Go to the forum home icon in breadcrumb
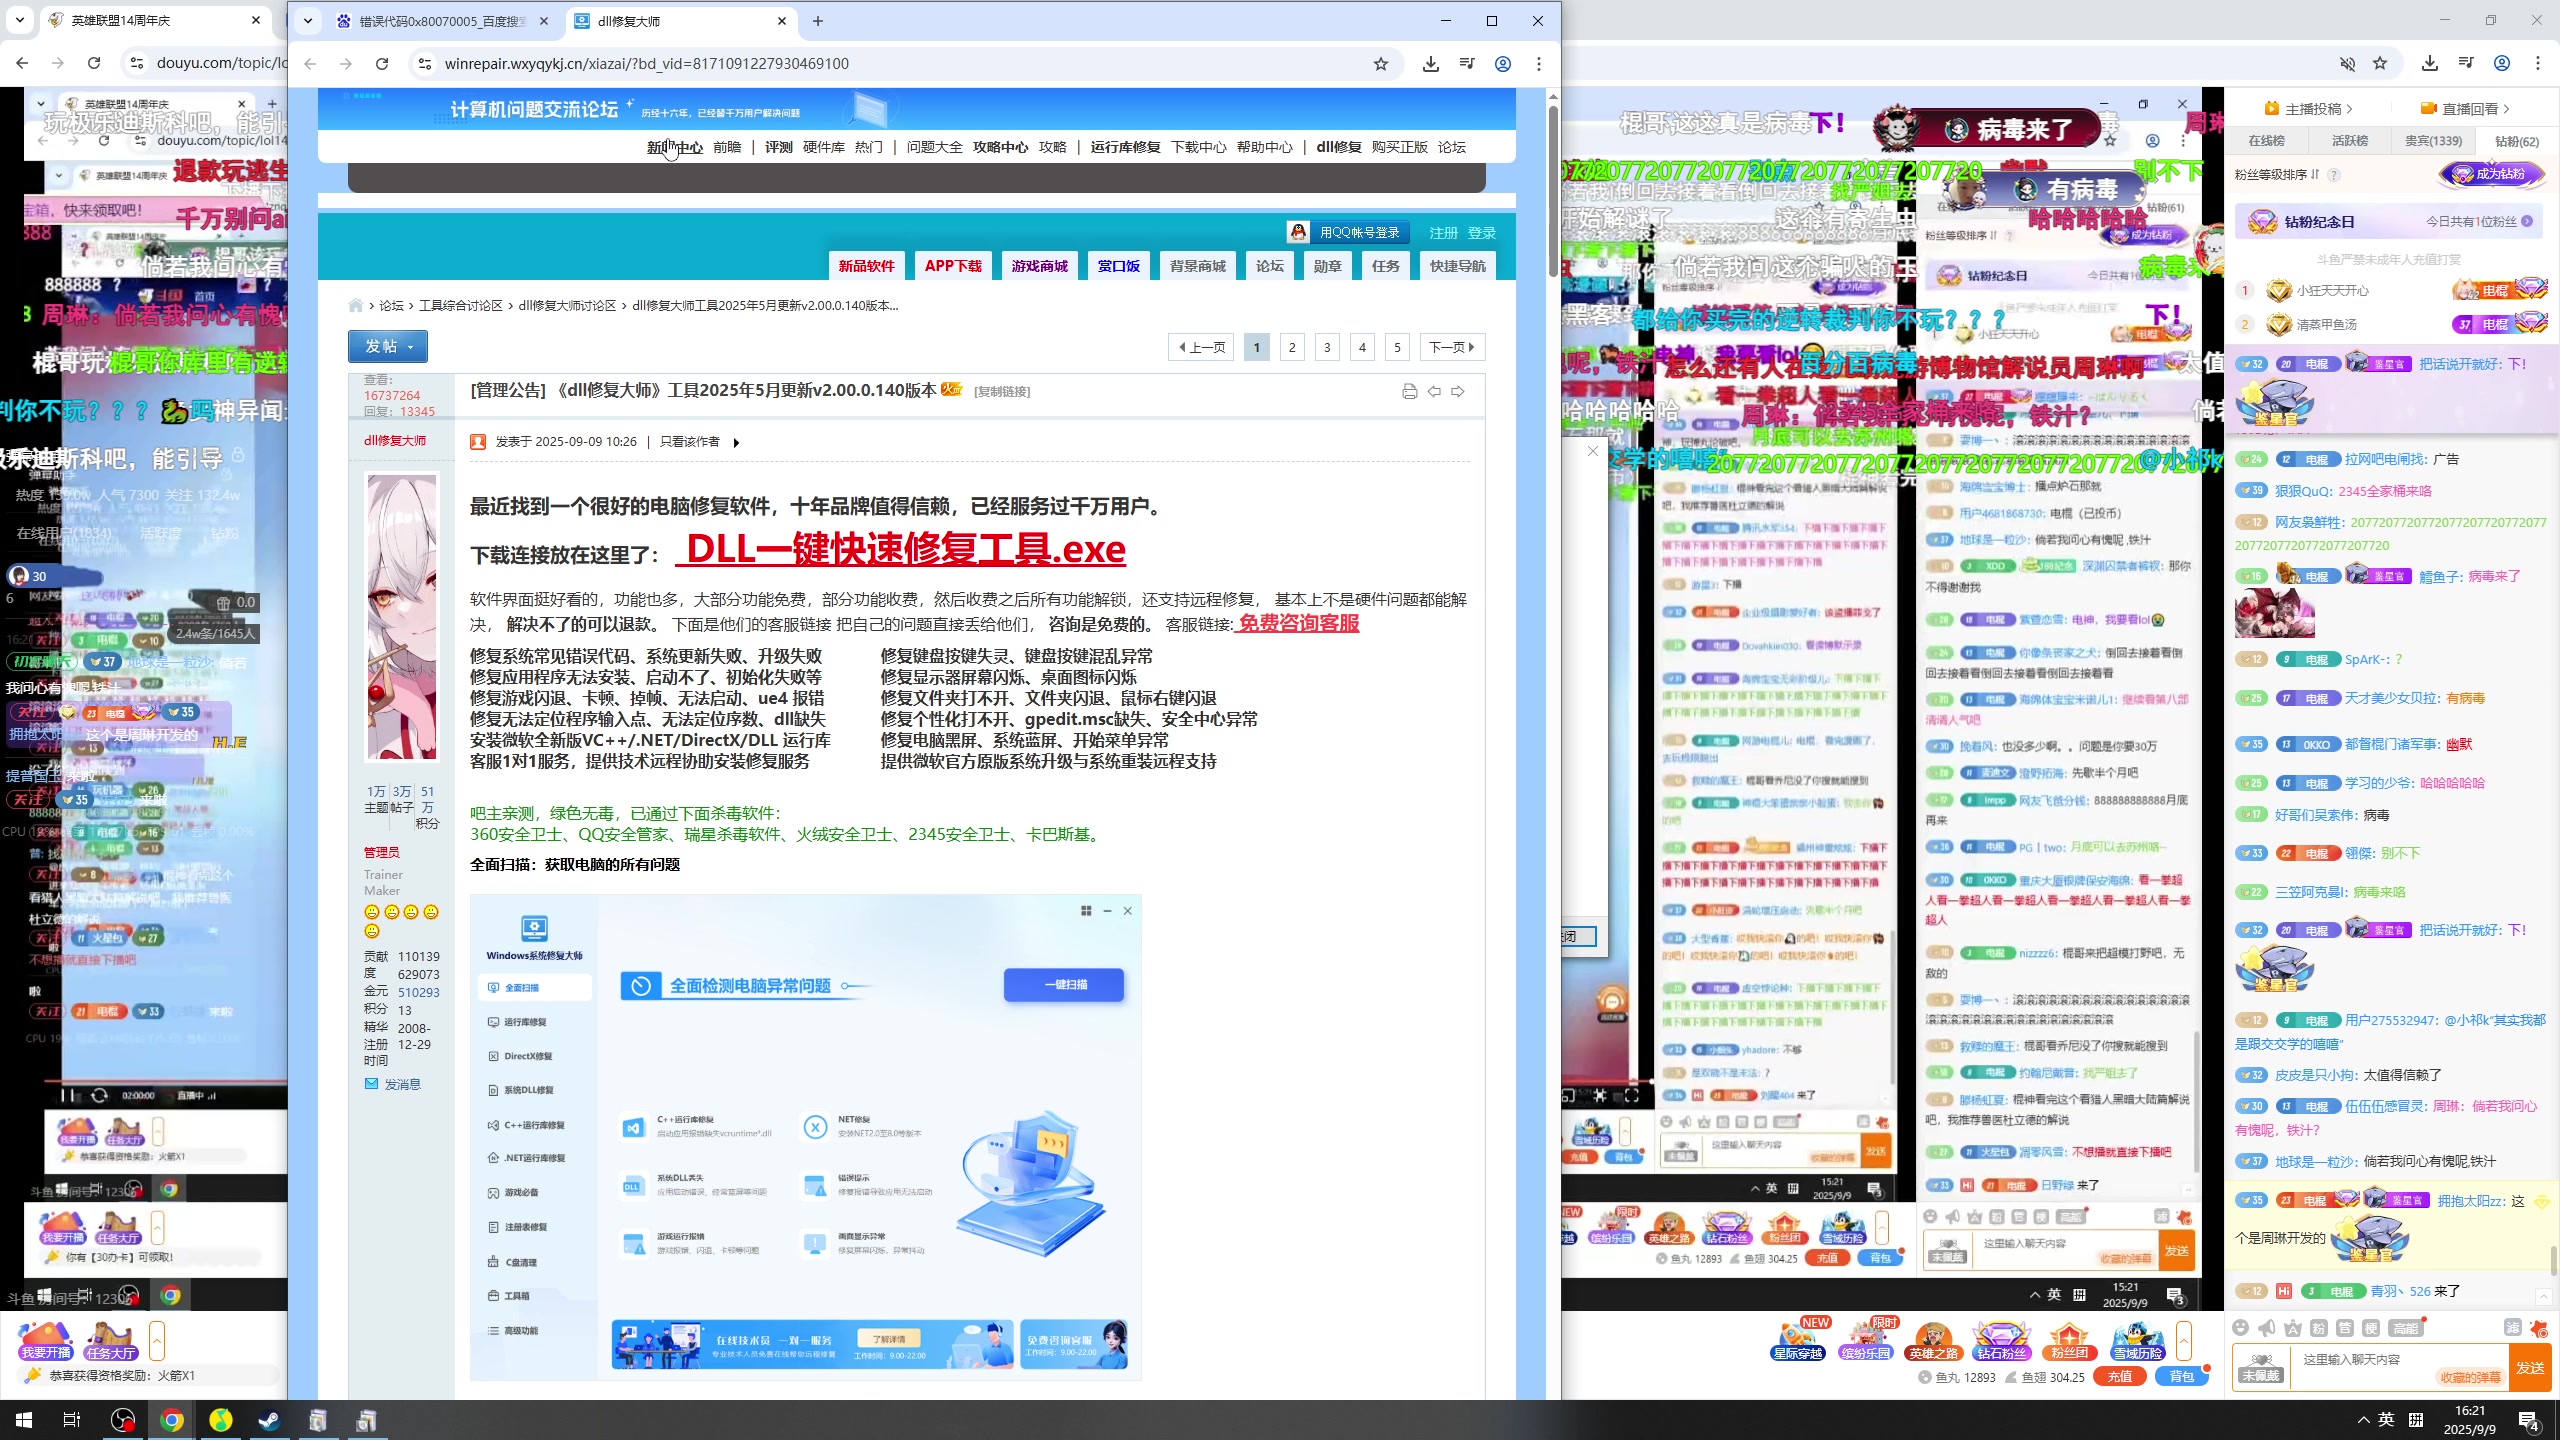The width and height of the screenshot is (2560, 1440). (x=356, y=305)
